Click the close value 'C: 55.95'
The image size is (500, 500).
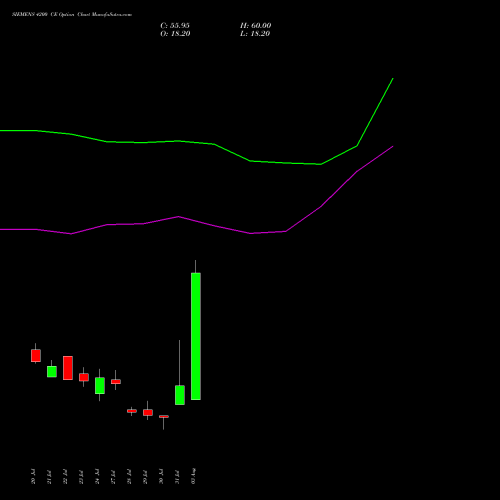(x=175, y=26)
